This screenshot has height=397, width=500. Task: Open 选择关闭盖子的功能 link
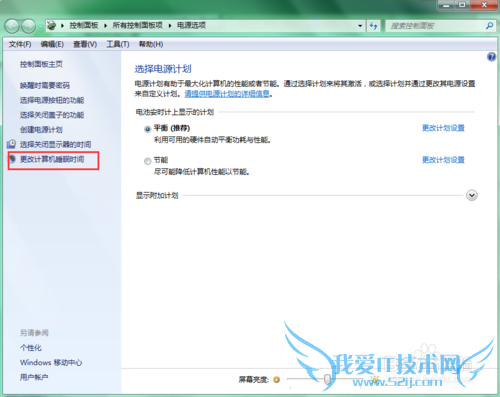tap(52, 115)
